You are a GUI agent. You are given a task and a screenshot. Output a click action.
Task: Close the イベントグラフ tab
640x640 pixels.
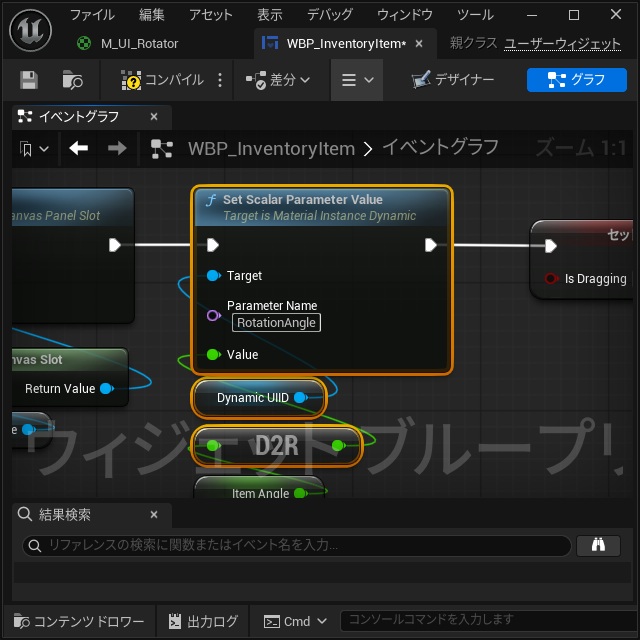pos(154,117)
